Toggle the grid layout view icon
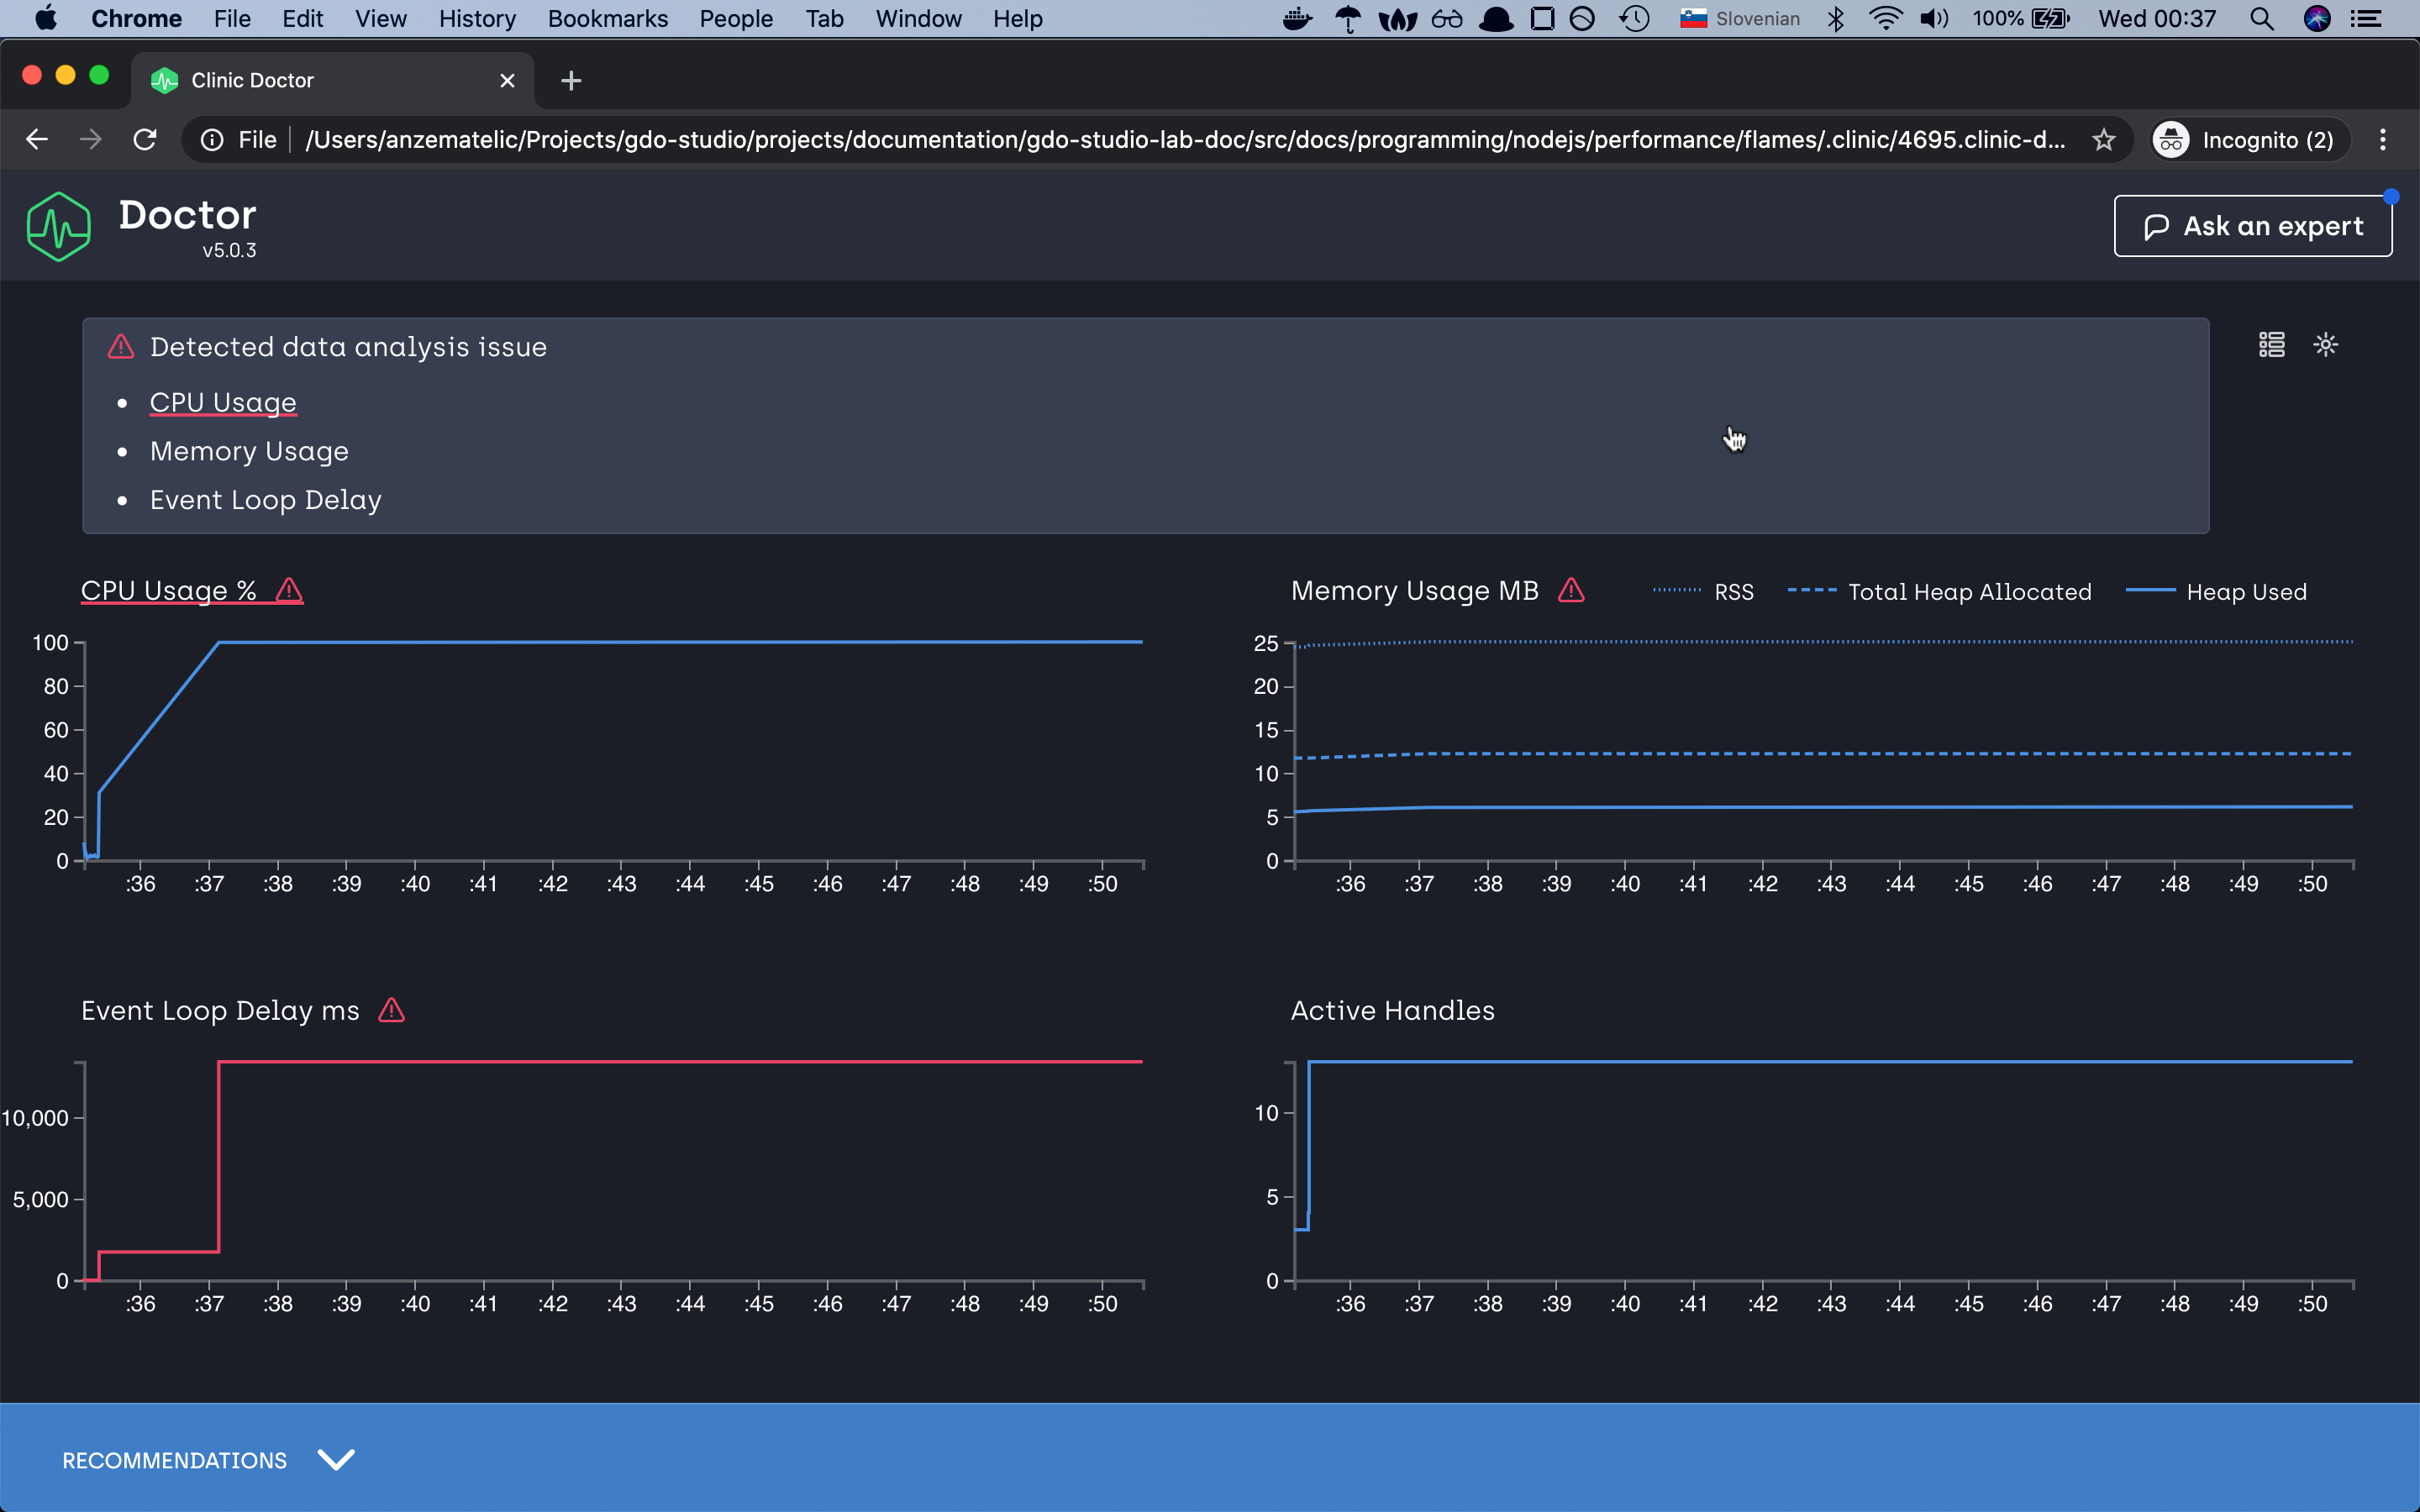Screen dimensions: 2420x1512 point(2271,345)
